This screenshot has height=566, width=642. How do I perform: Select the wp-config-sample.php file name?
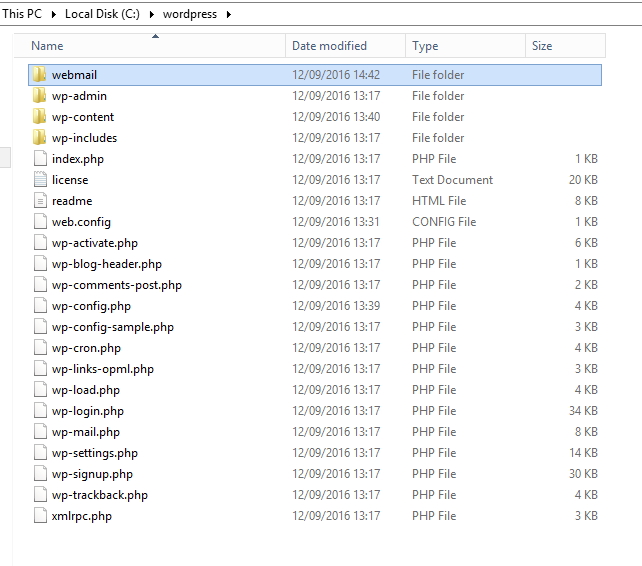[x=113, y=327]
